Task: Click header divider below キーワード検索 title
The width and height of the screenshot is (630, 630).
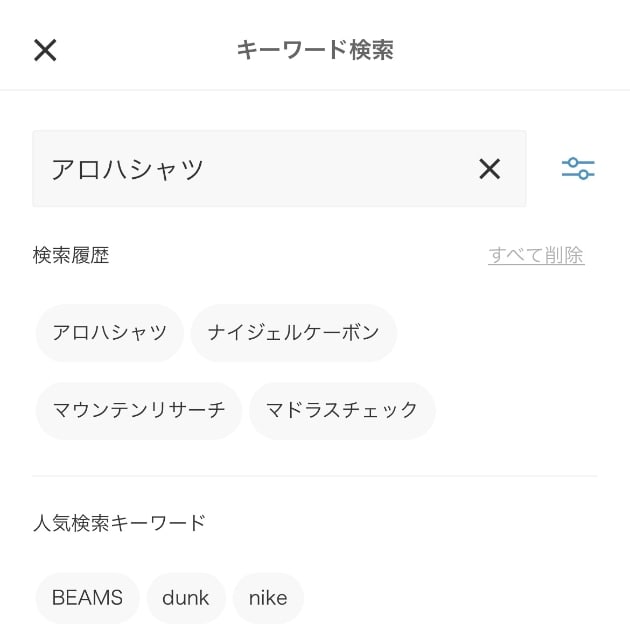Action: click(x=315, y=90)
